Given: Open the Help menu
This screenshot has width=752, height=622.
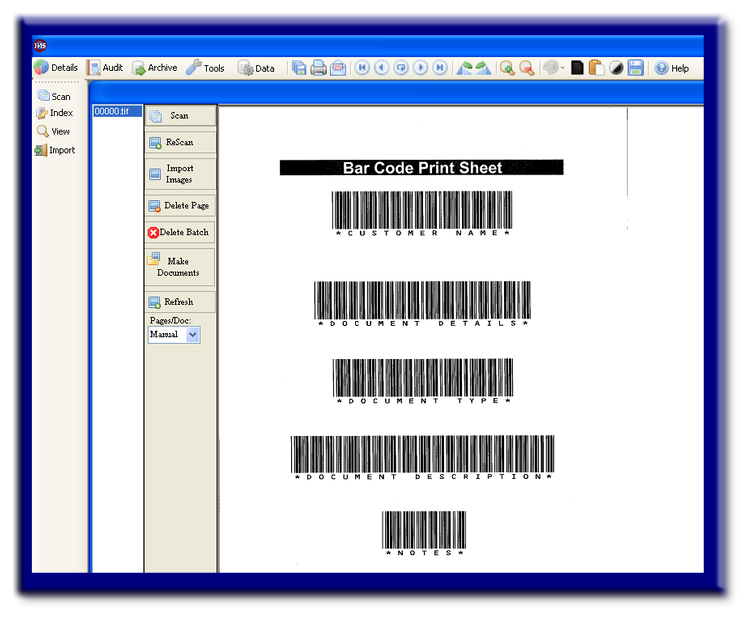Looking at the screenshot, I should [x=672, y=68].
